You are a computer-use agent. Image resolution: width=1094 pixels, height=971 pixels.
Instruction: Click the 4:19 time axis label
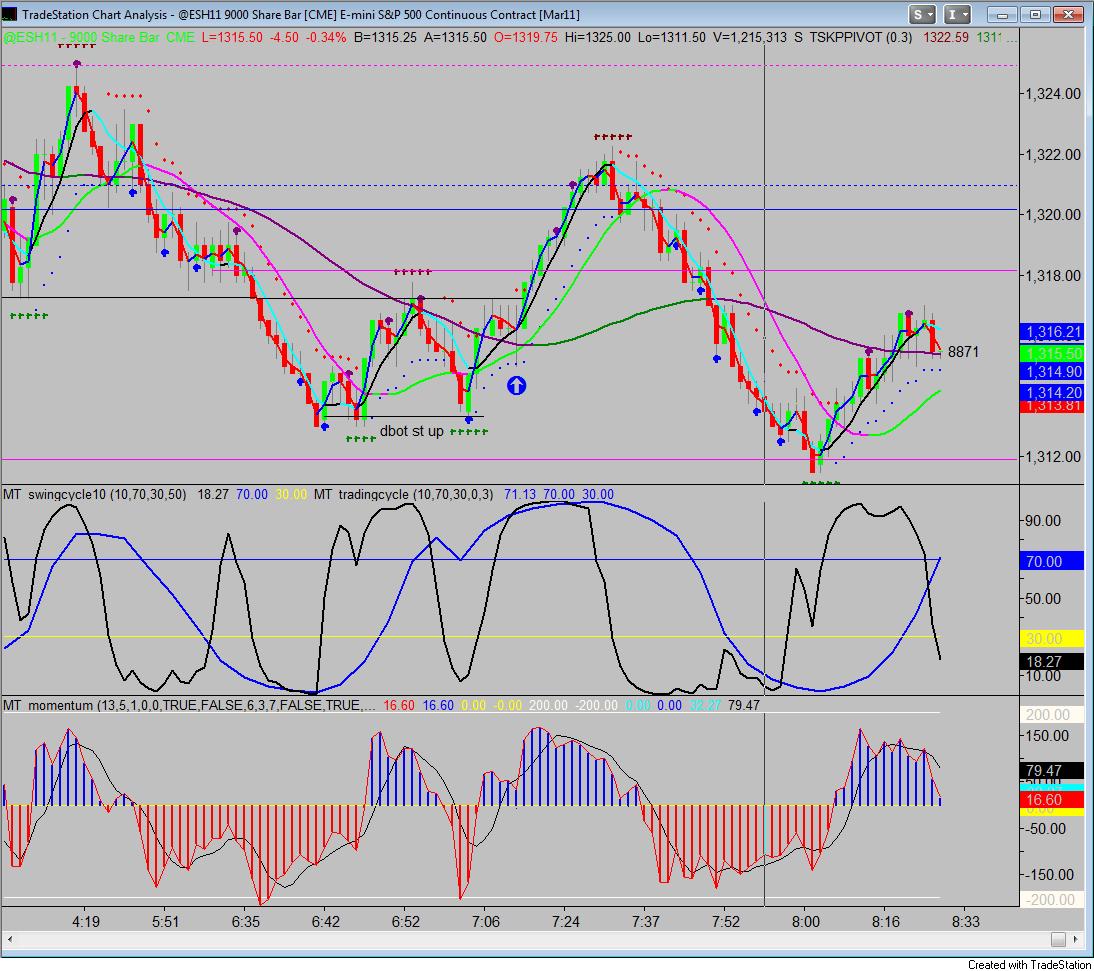pos(86,921)
